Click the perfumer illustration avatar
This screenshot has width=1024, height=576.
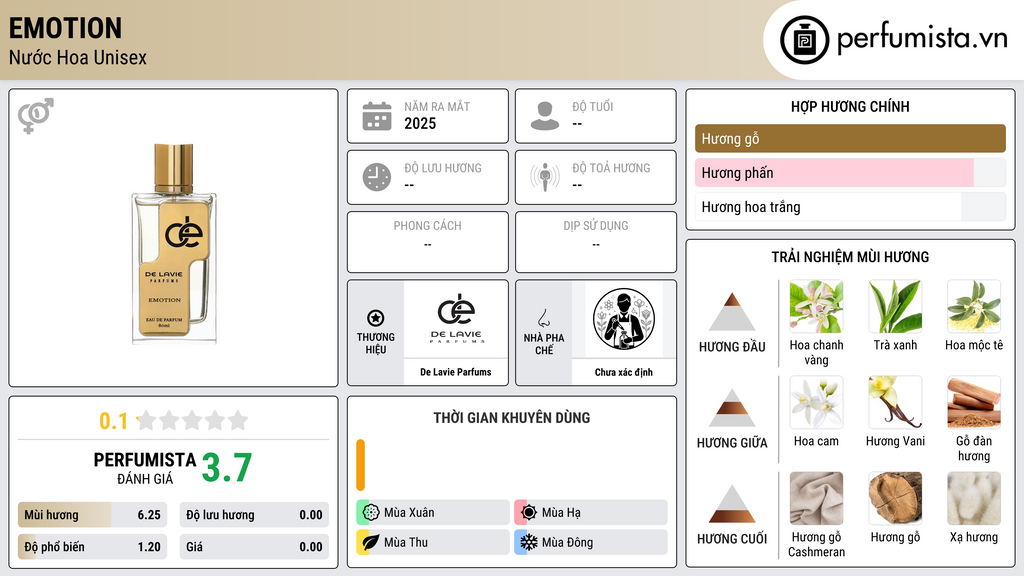point(624,319)
